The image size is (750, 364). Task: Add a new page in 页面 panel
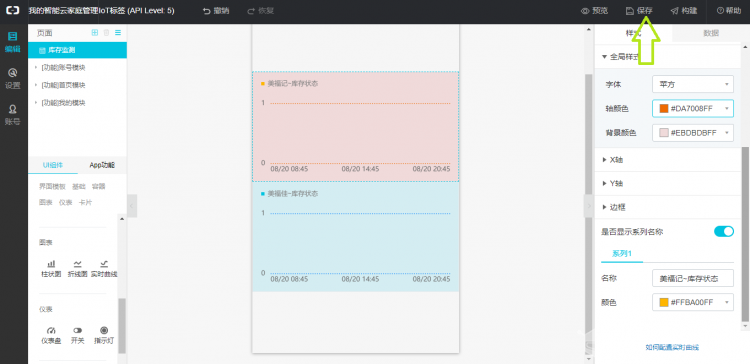(x=95, y=33)
